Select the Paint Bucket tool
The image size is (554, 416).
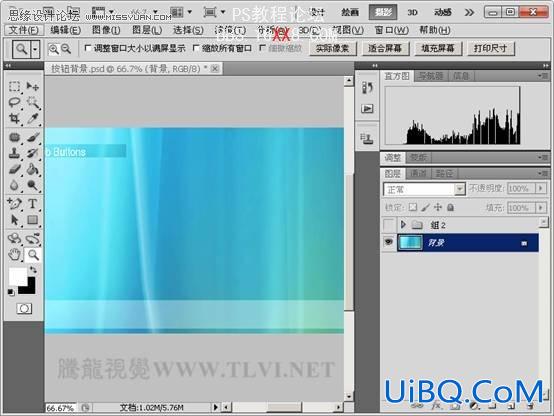pos(33,169)
